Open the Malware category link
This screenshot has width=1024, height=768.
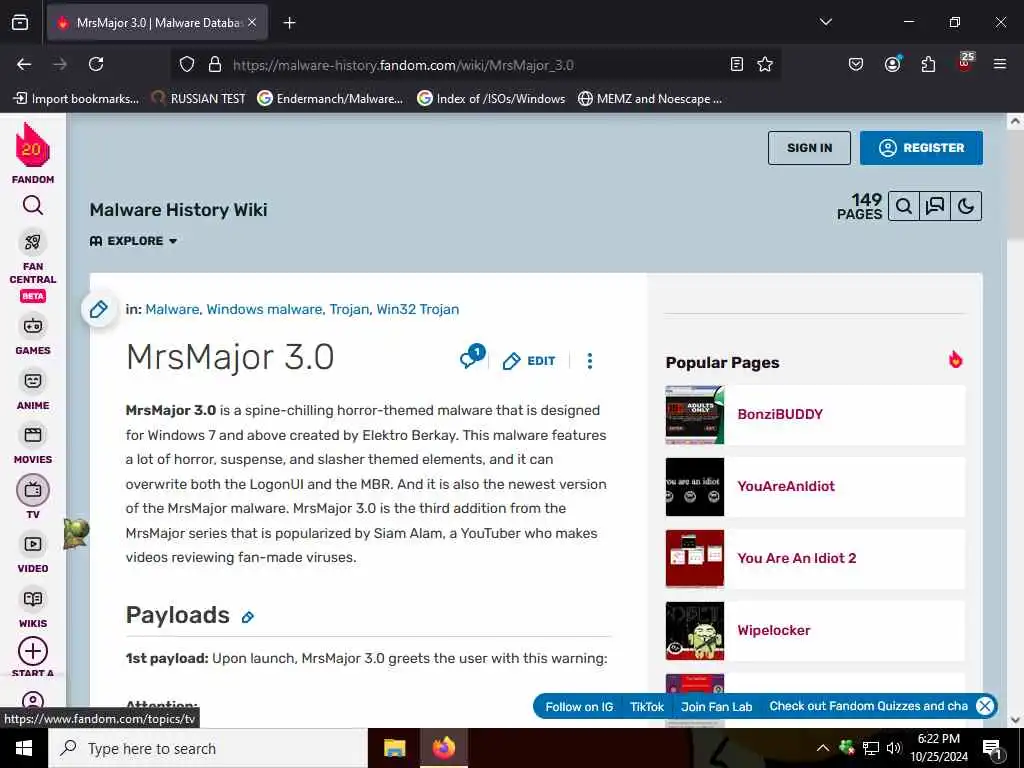coord(172,309)
